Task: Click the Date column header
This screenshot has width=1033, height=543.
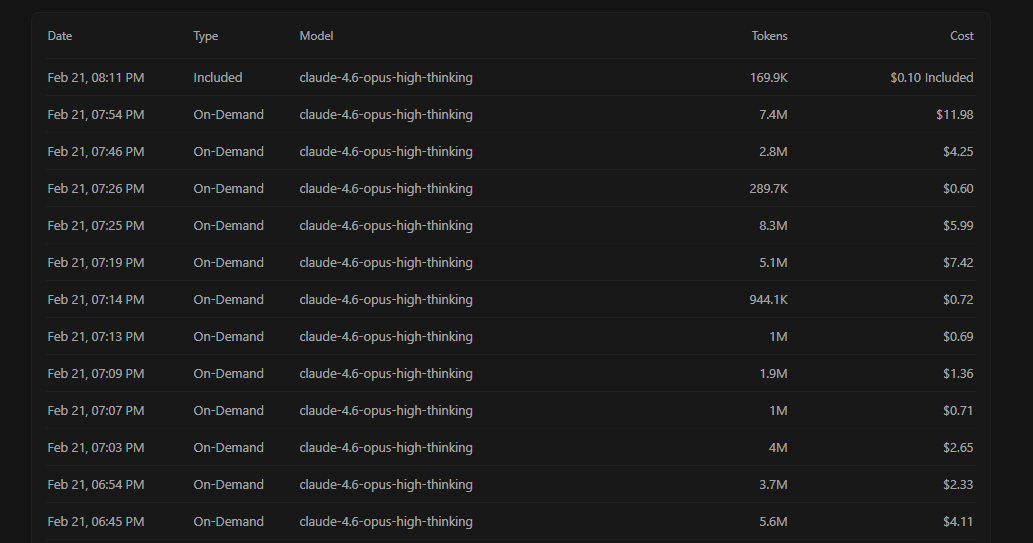Action: click(59, 36)
